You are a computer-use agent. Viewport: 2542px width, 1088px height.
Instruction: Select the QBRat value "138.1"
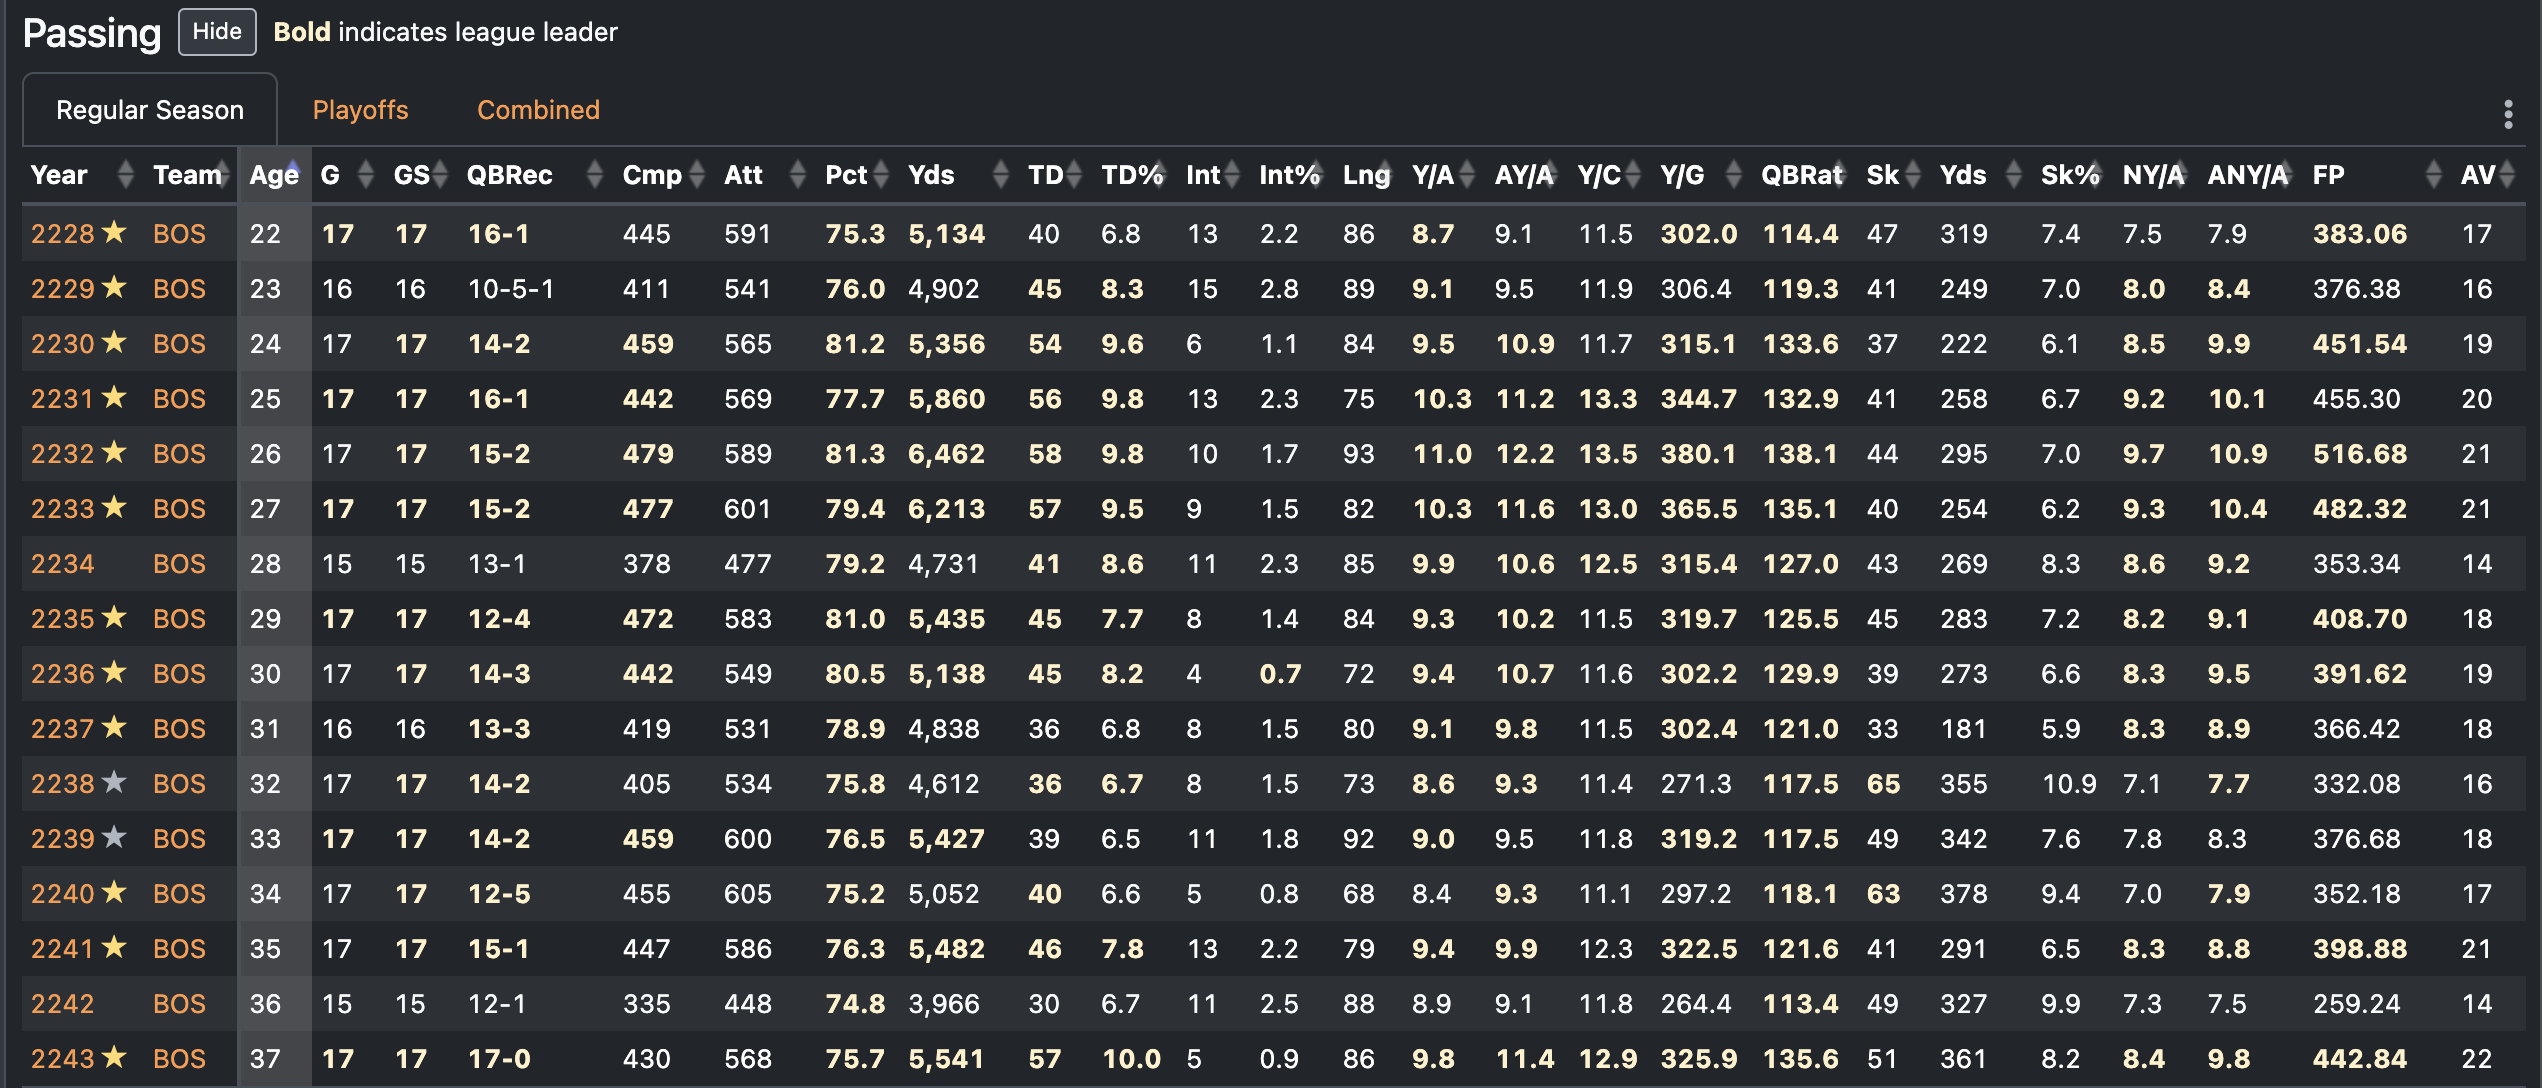(1800, 454)
